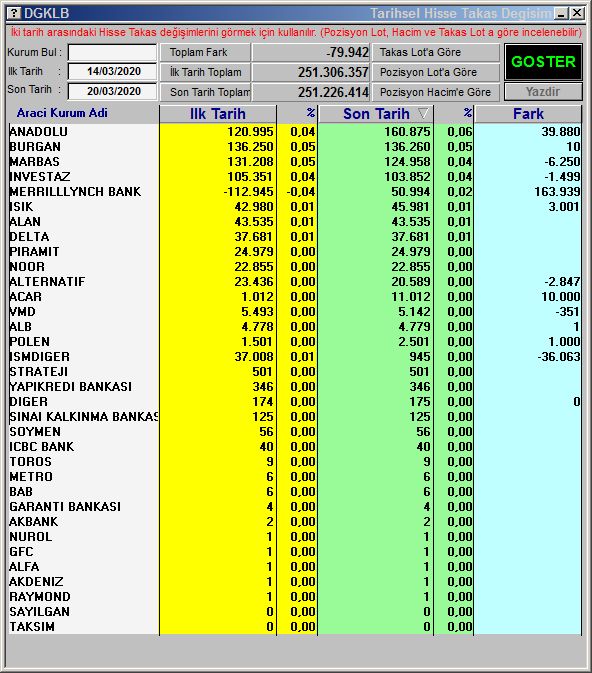Sort by Ilk Tarih column header

pos(218,114)
